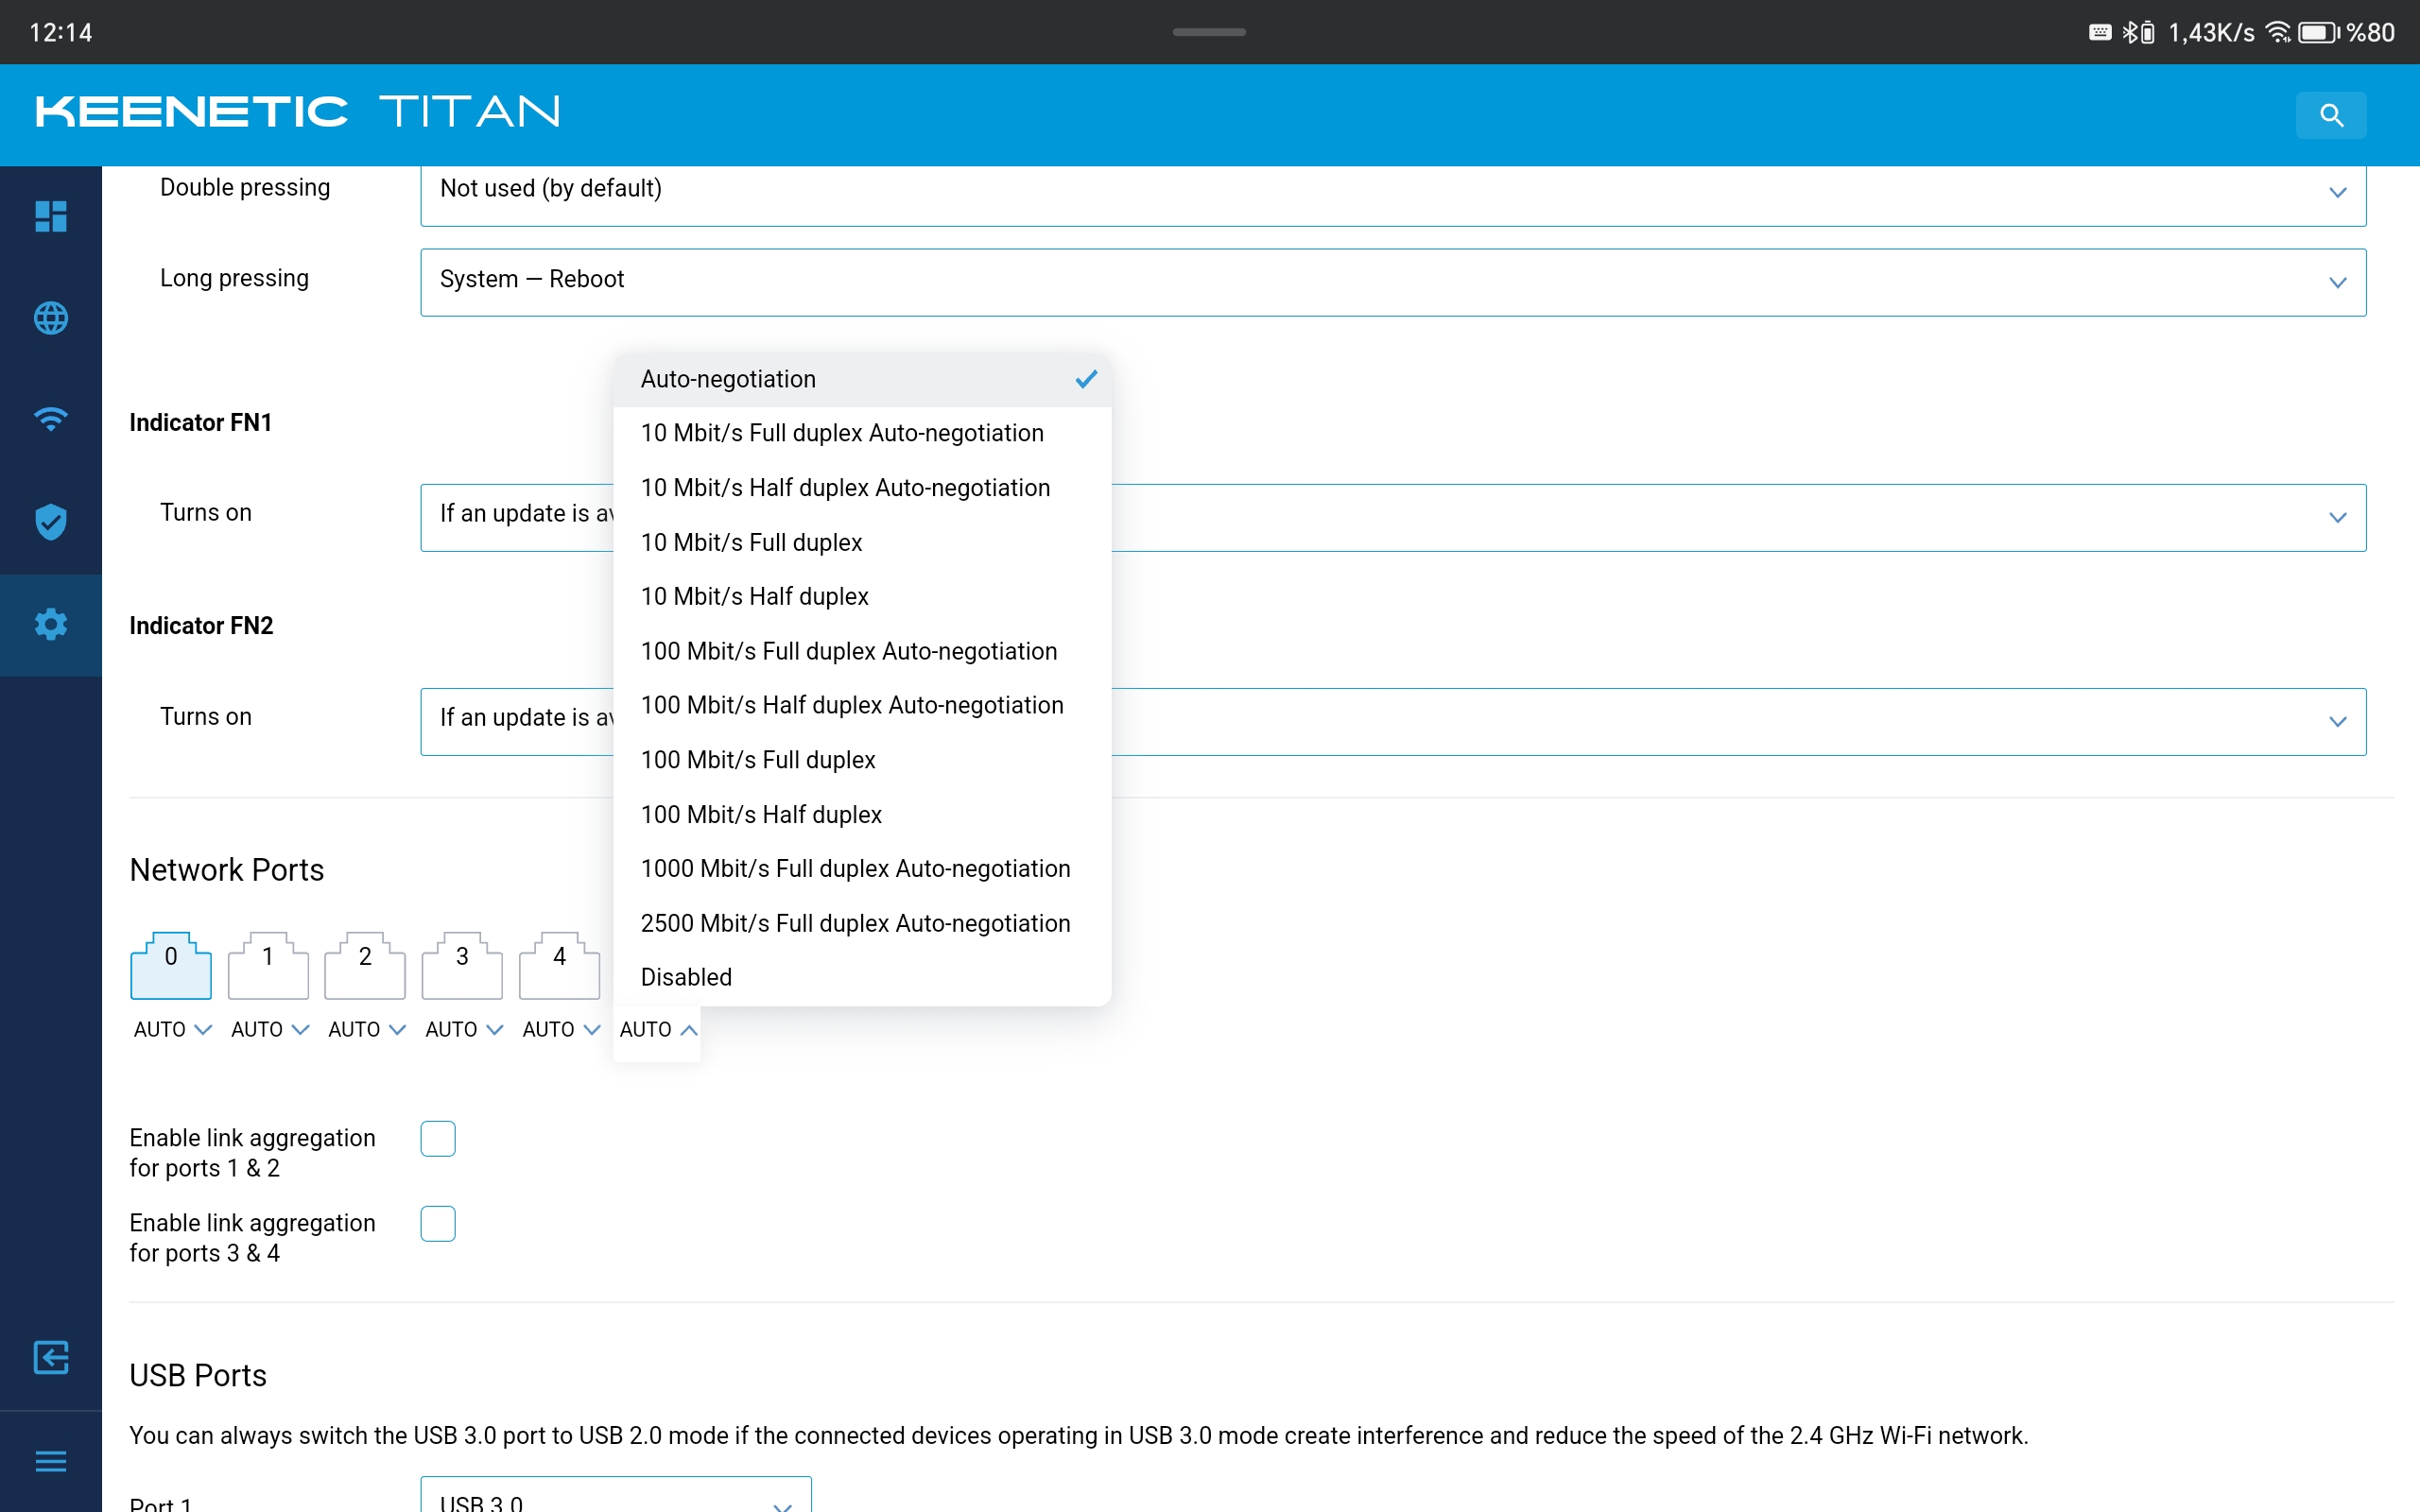Screen dimensions: 2420x1512
Task: Choose 10 Mbit/s Full duplex Auto-negotiation
Action: tap(862, 433)
